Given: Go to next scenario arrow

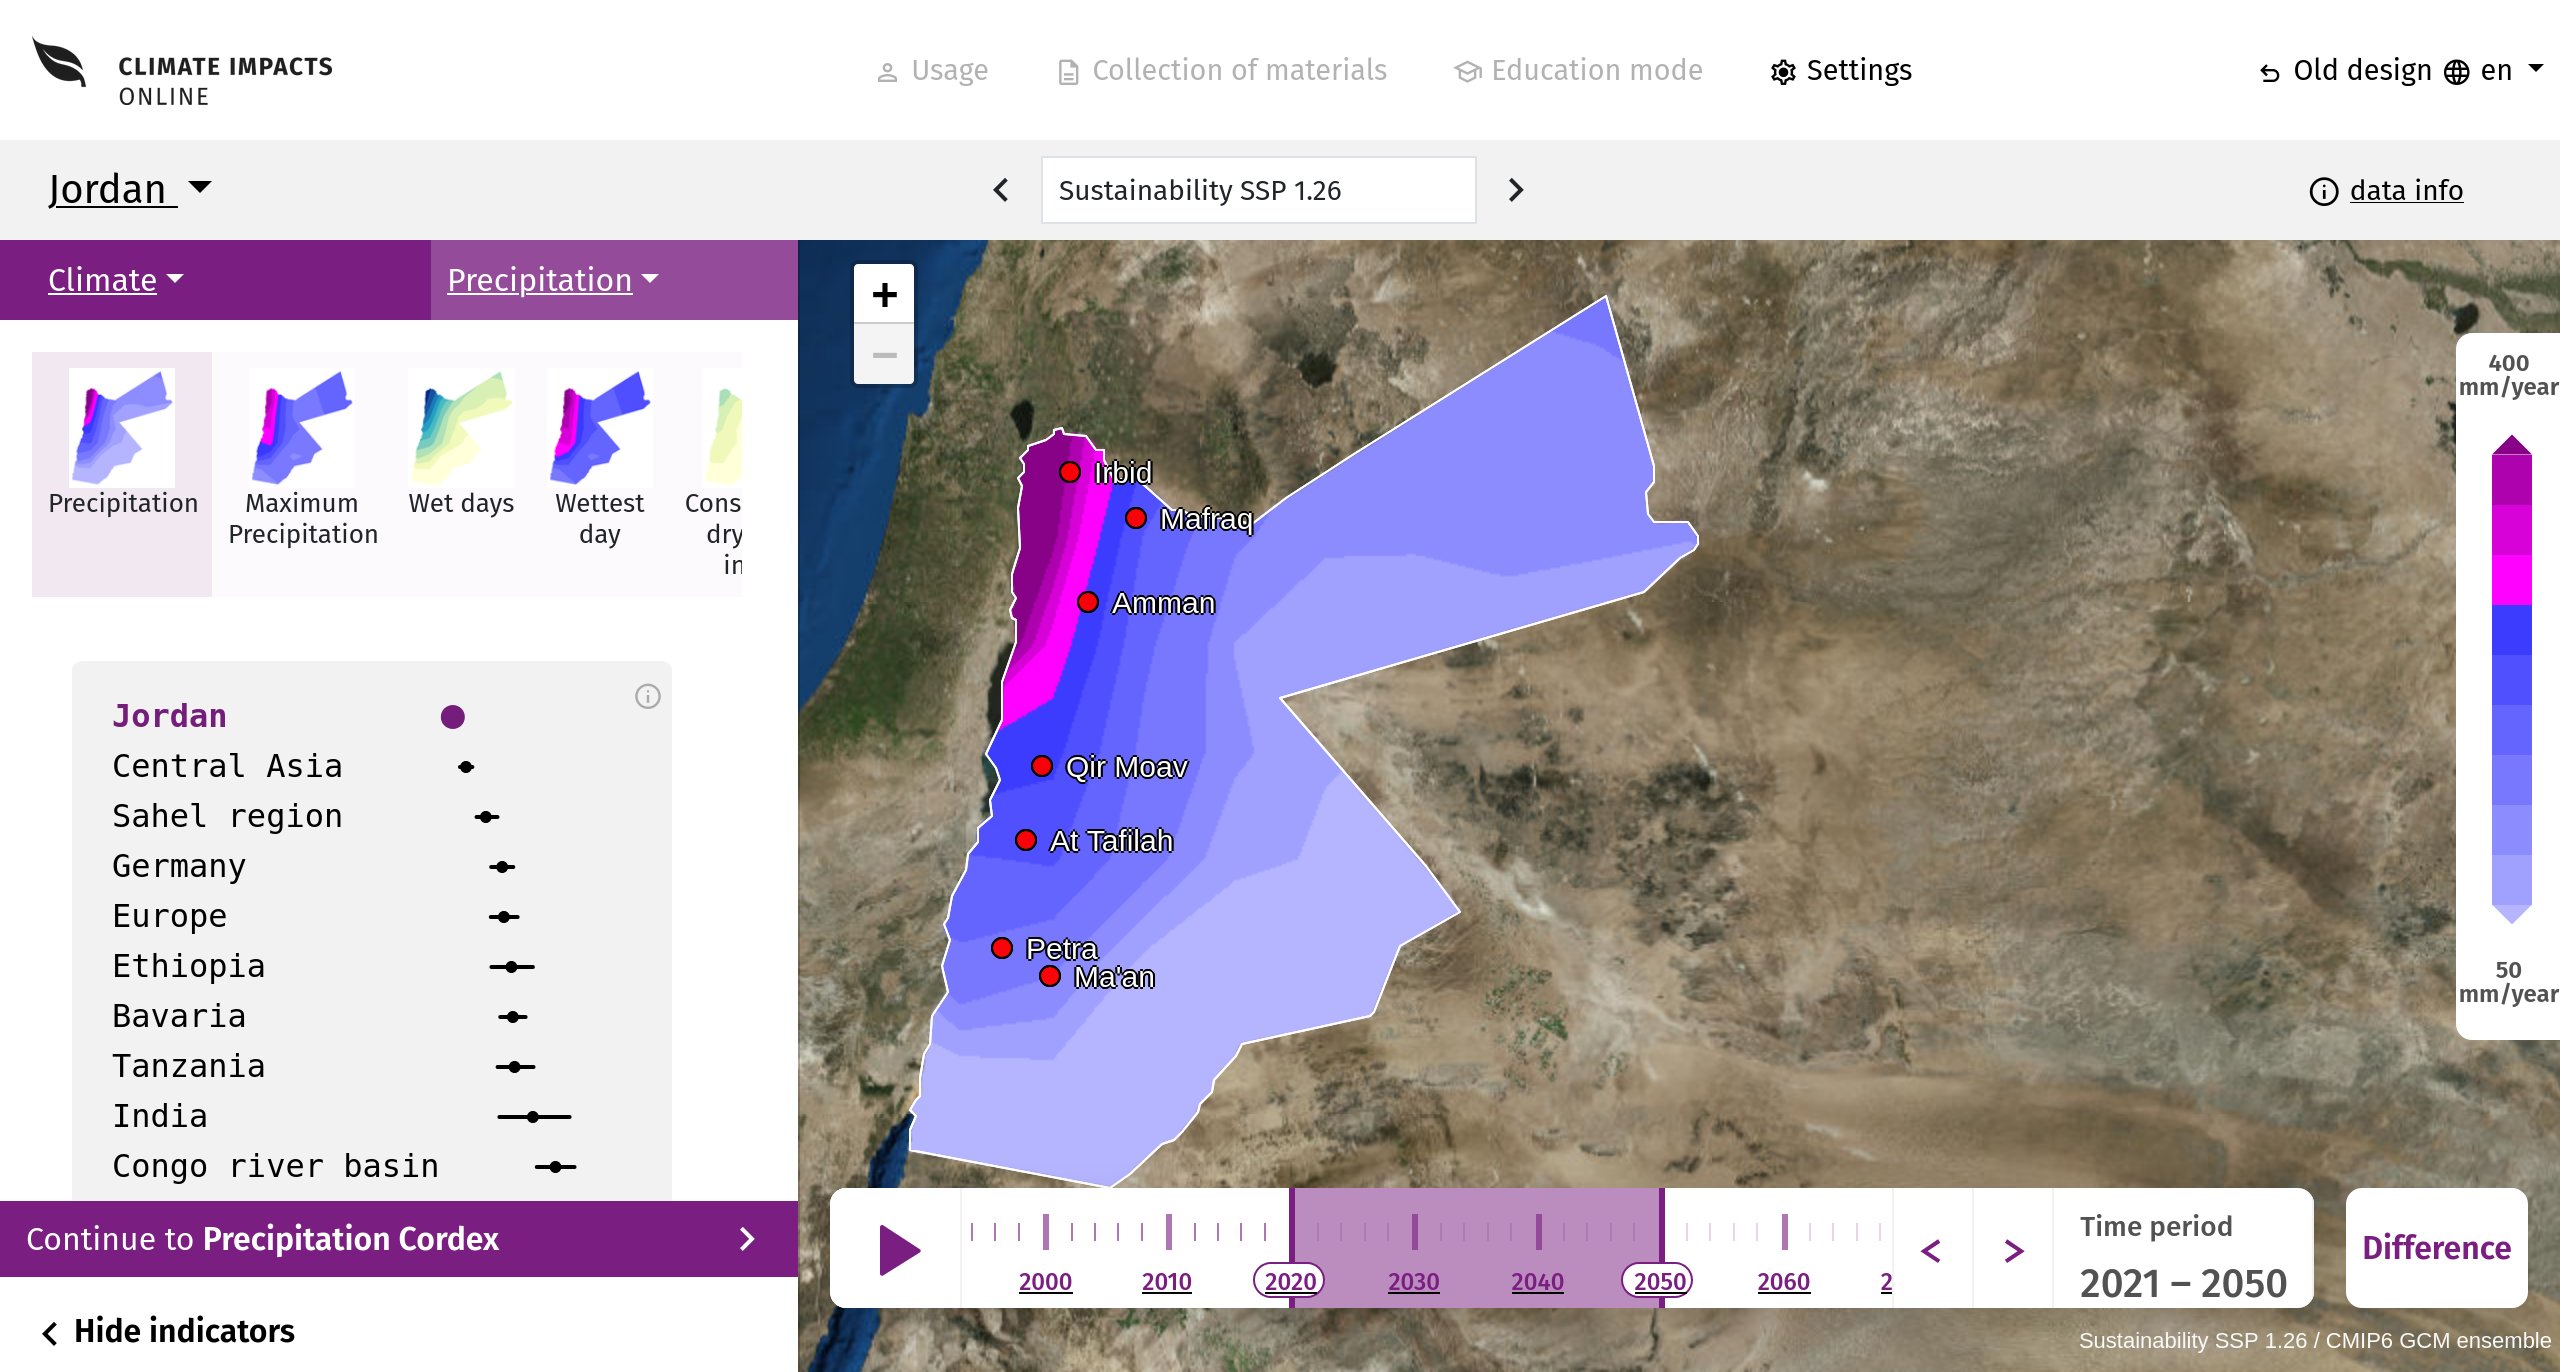Looking at the screenshot, I should pos(1516,190).
